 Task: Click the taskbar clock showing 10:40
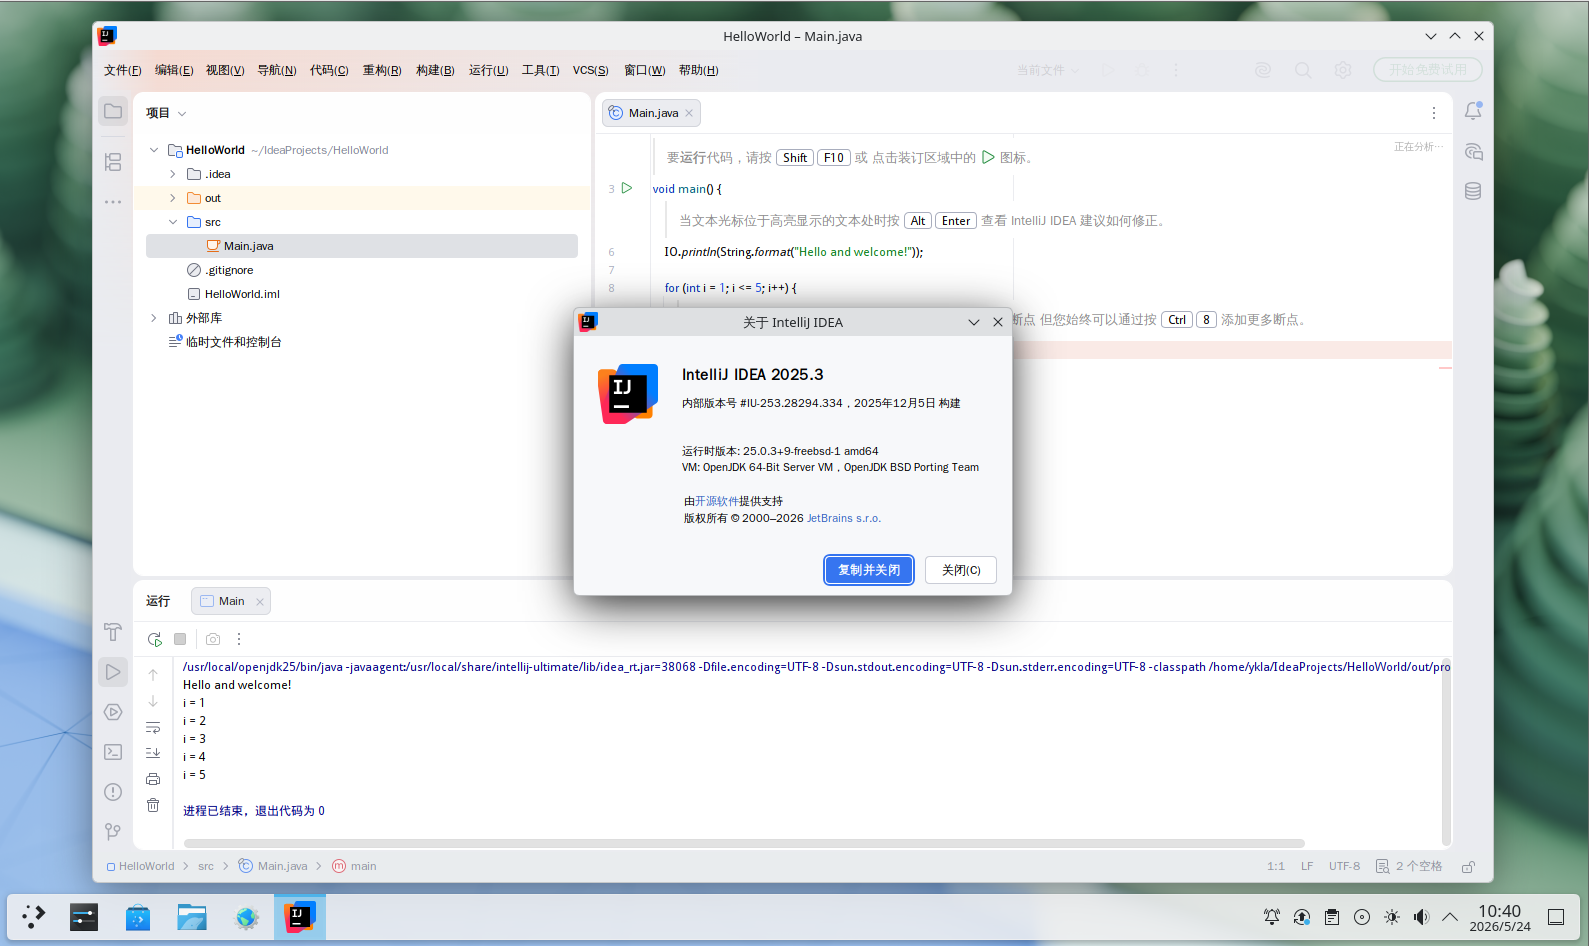[x=1500, y=918]
